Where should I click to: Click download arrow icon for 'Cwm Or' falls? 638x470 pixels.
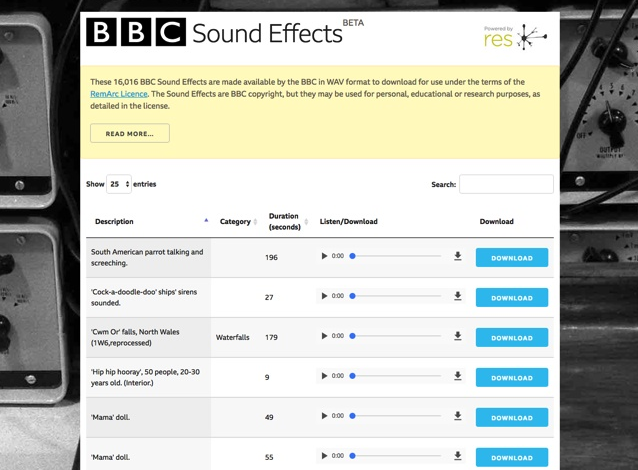pos(458,337)
